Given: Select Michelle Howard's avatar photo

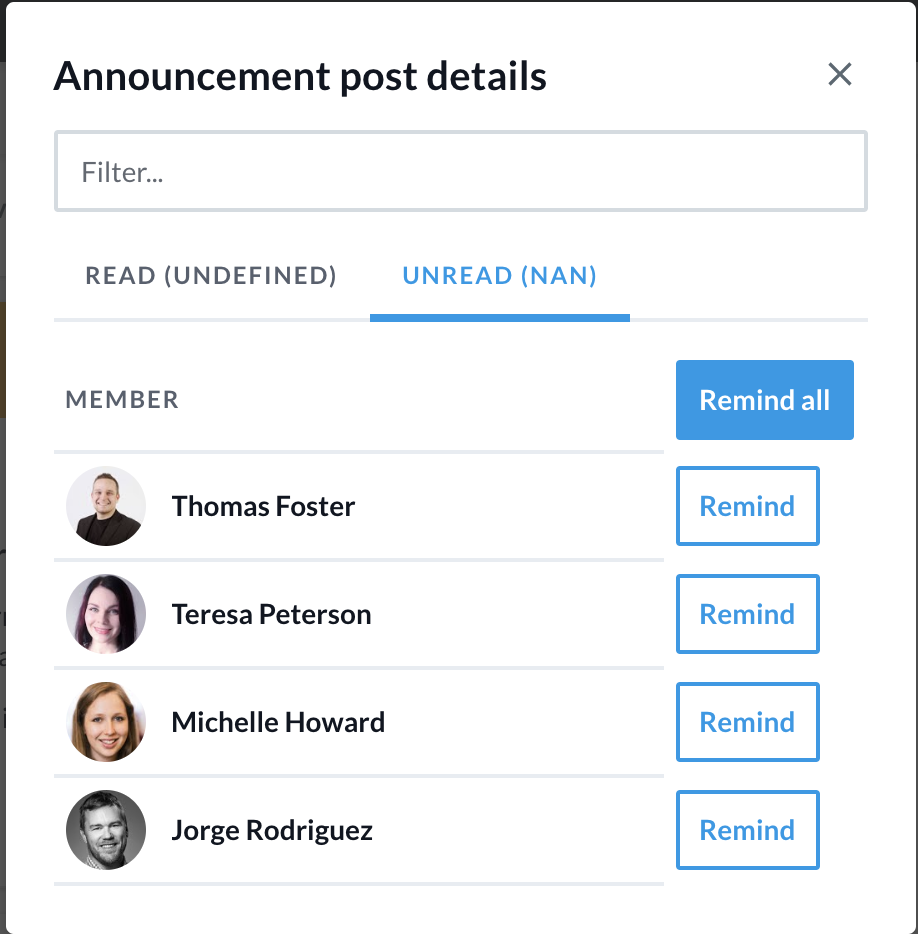Looking at the screenshot, I should (x=106, y=722).
